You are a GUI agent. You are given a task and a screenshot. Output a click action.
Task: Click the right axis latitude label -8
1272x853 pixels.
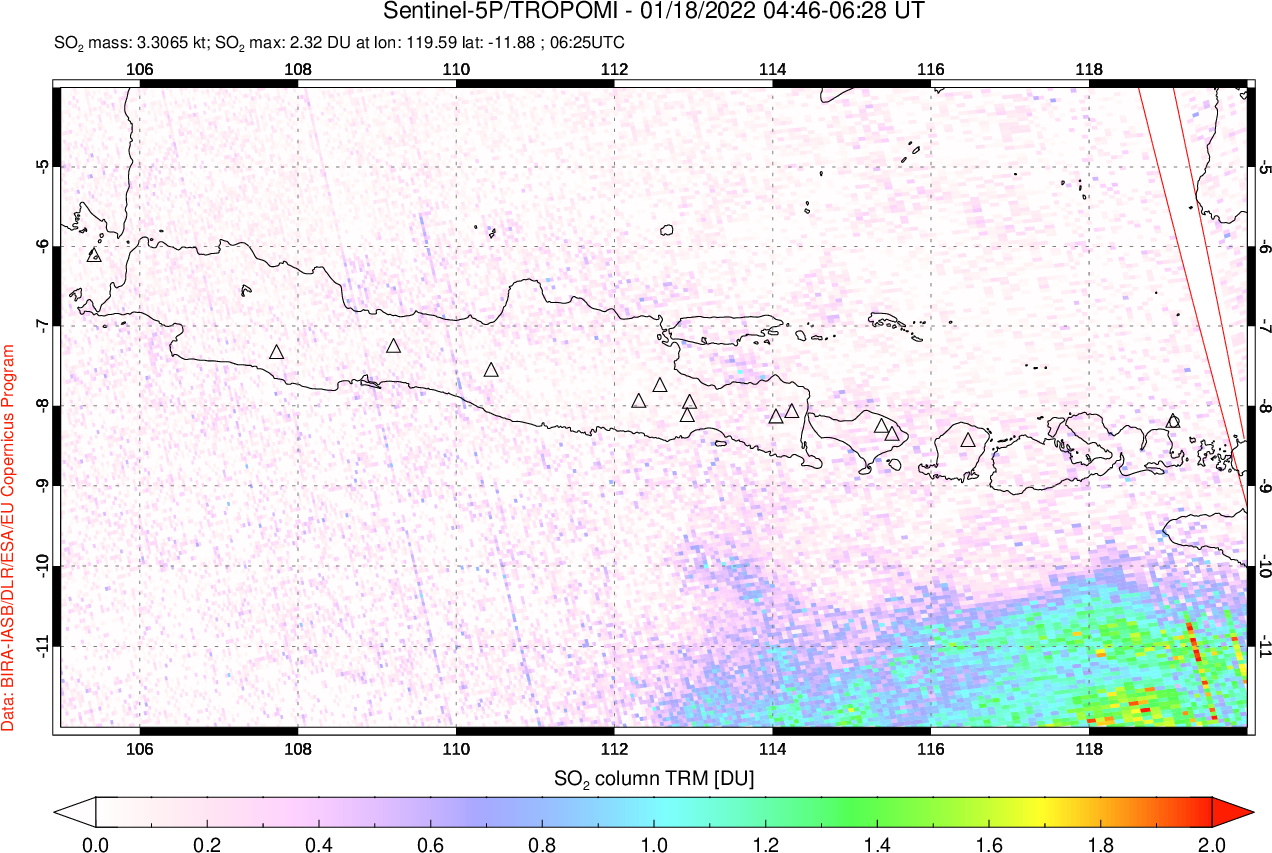click(1265, 406)
